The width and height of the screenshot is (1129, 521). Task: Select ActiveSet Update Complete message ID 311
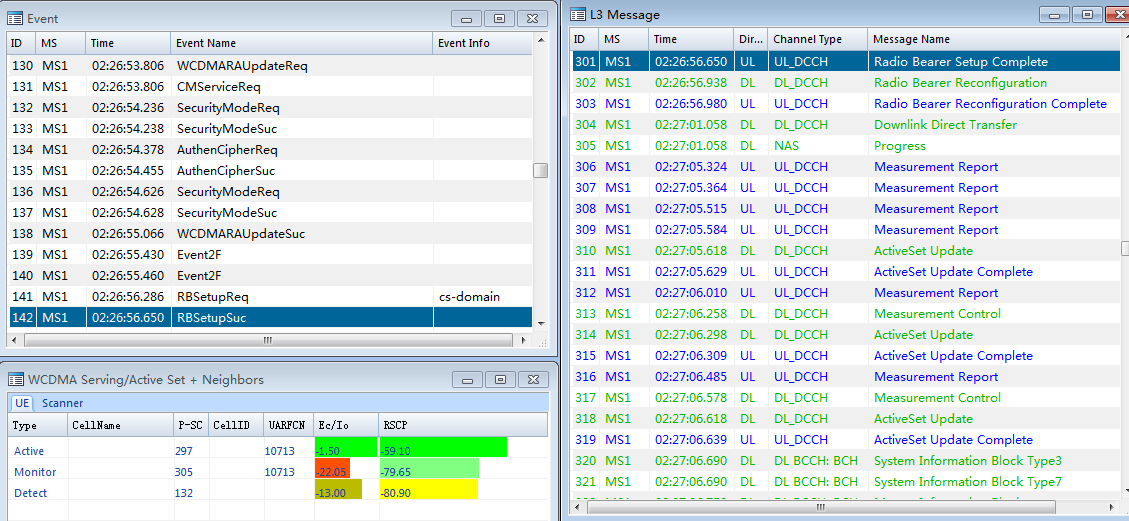[845, 271]
